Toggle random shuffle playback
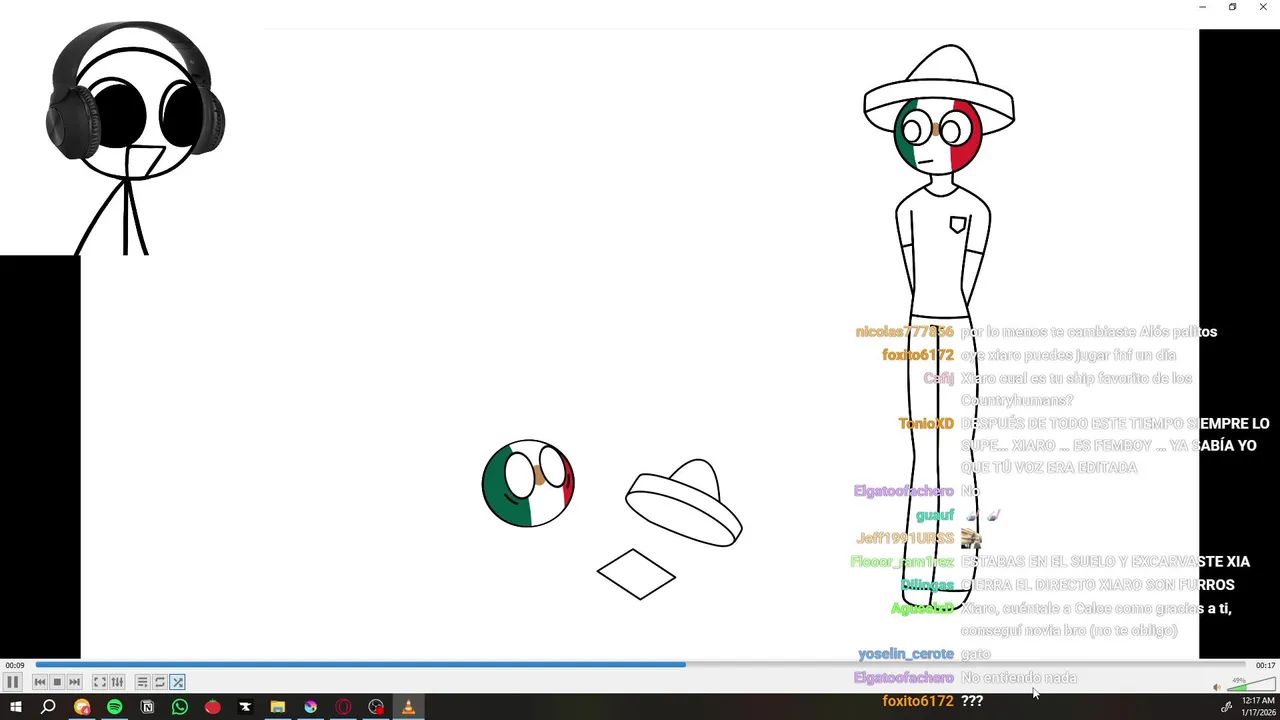Screen dimensions: 1280x720 [x=177, y=682]
